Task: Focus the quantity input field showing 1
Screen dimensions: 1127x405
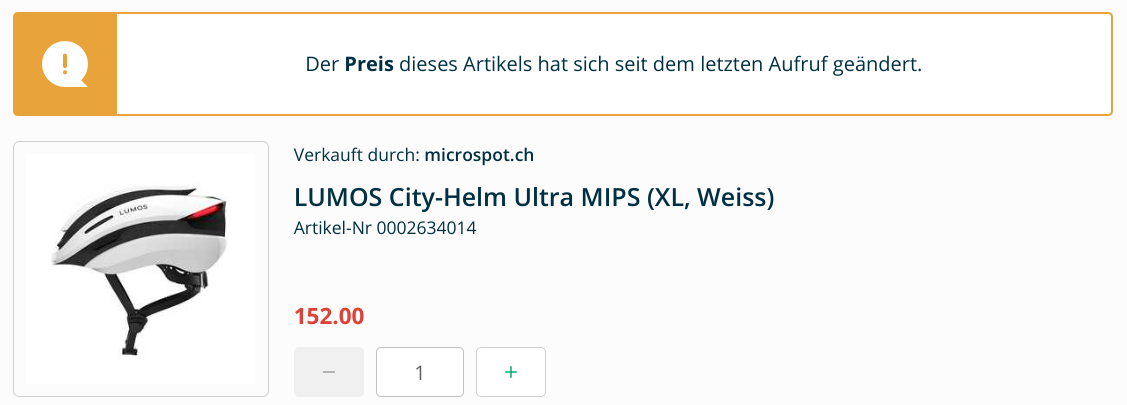Action: (x=420, y=372)
